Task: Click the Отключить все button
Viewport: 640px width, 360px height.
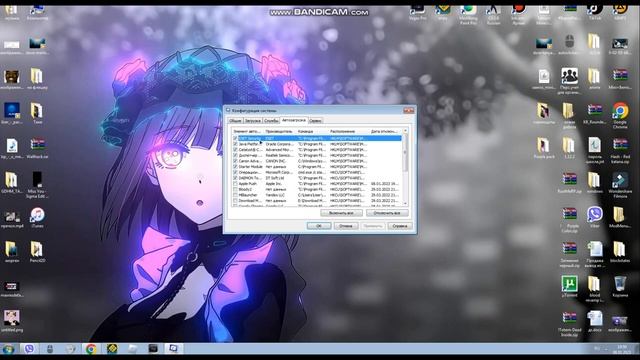Action: coord(387,213)
